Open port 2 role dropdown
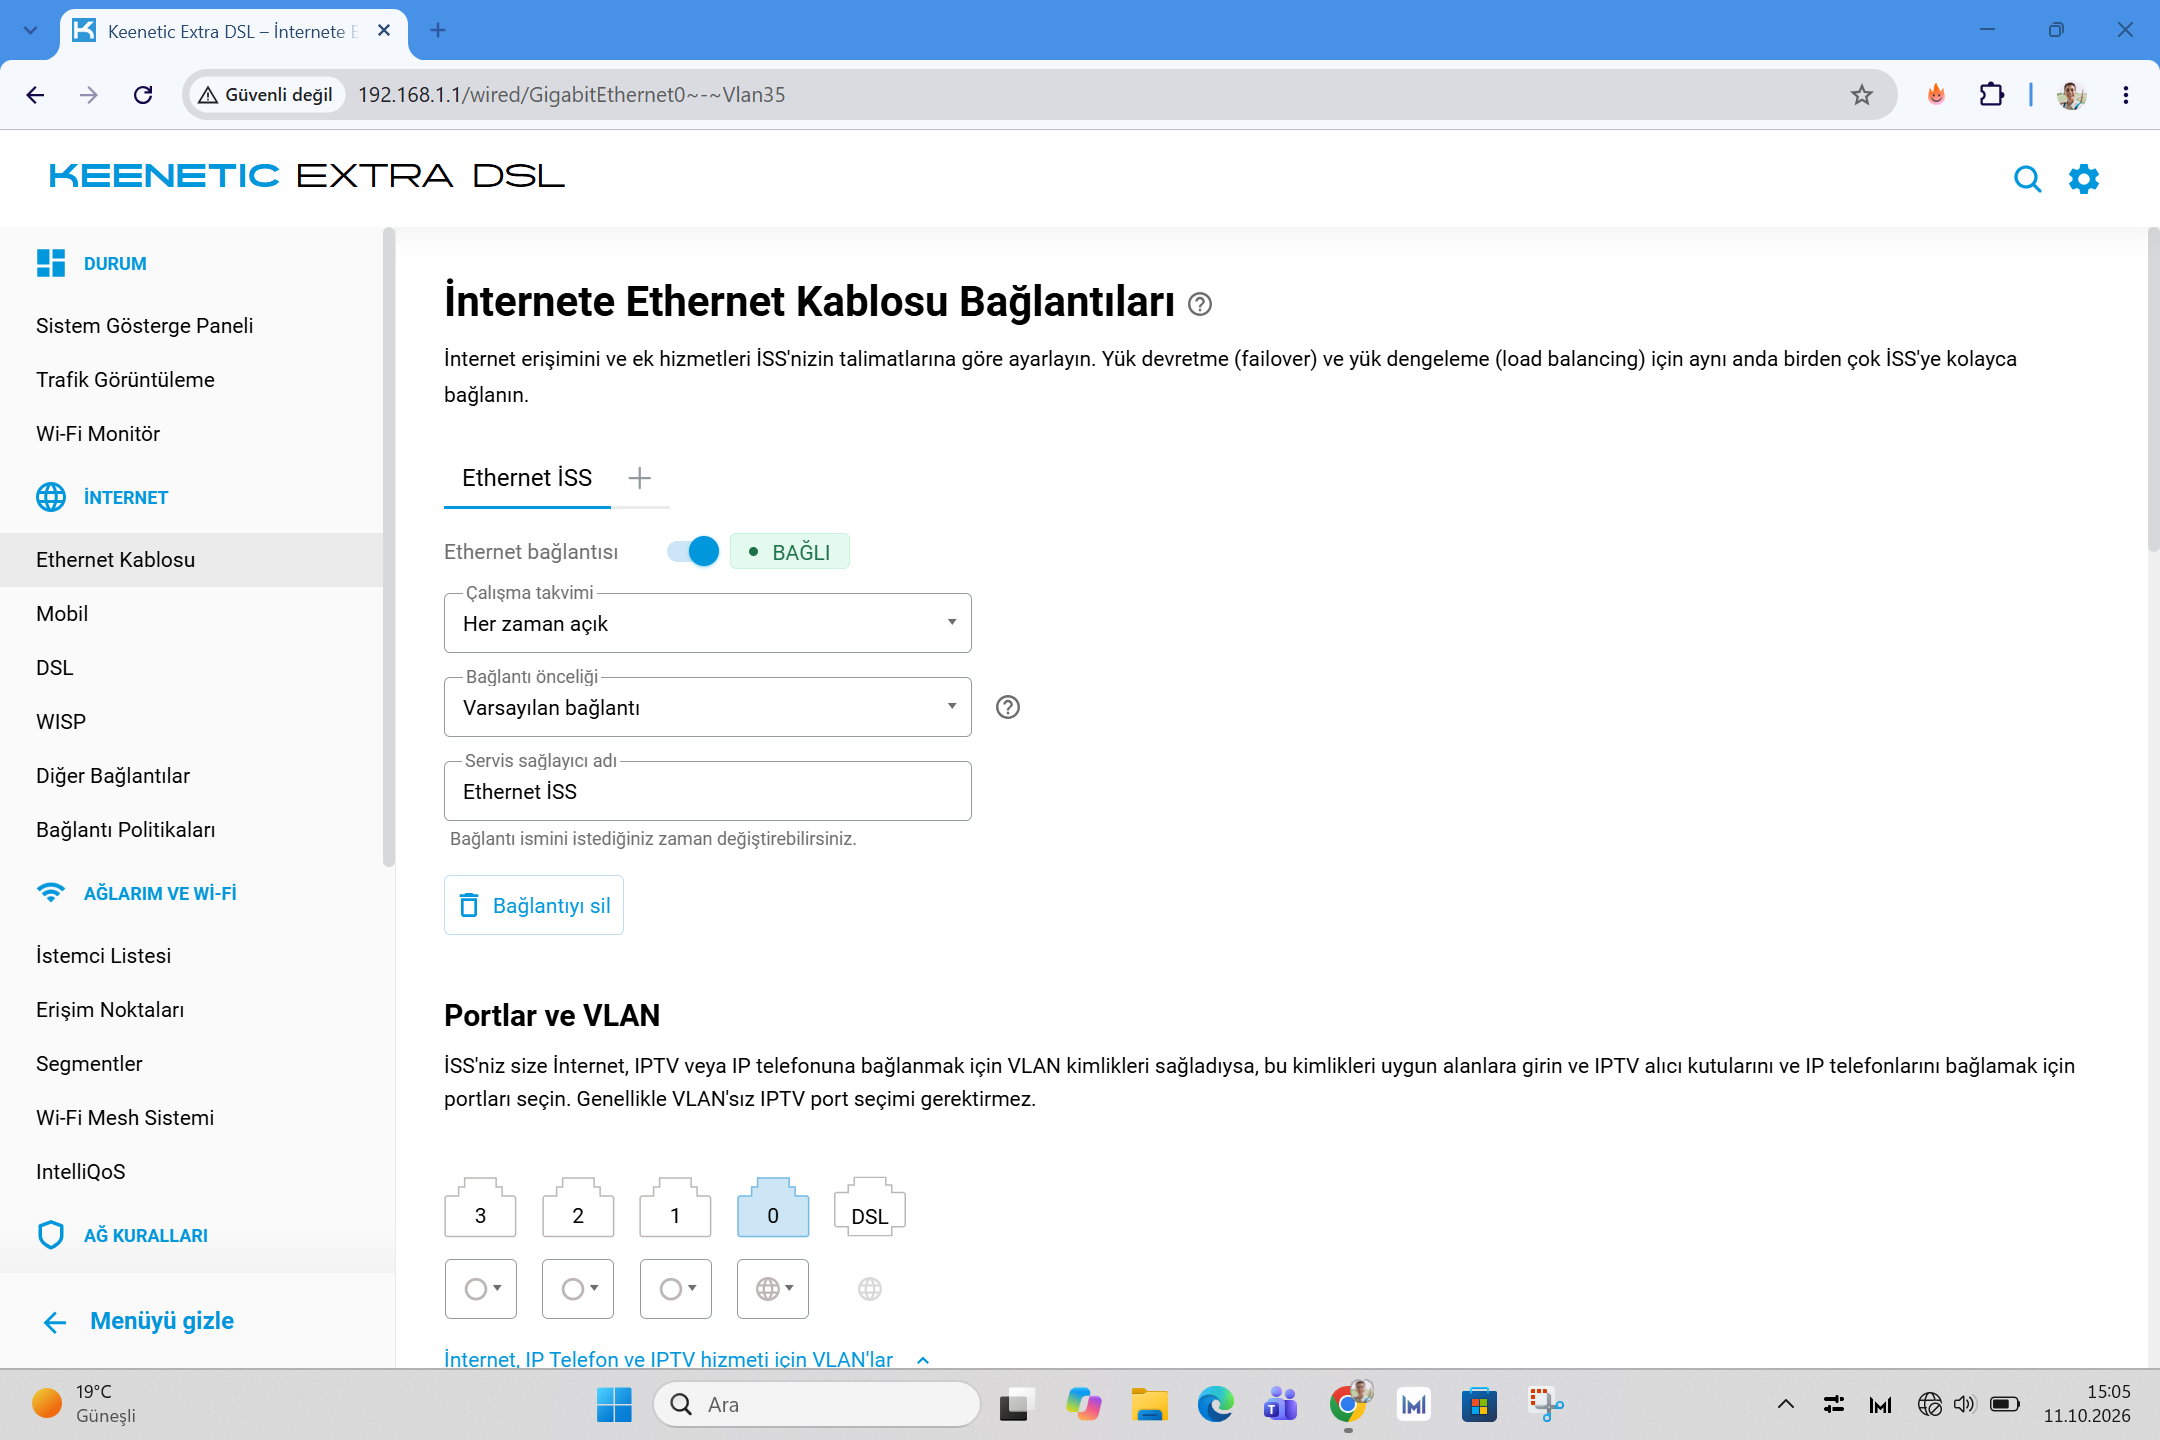Viewport: 2160px width, 1440px height. pyautogui.click(x=578, y=1289)
